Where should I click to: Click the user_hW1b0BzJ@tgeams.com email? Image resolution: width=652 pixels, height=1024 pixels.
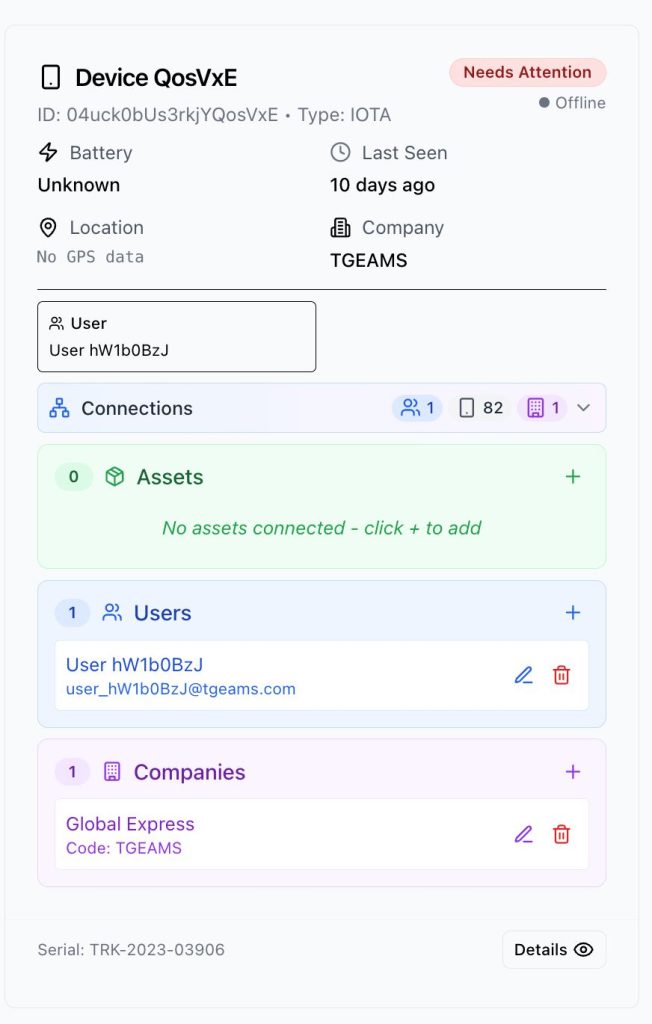[x=181, y=689]
